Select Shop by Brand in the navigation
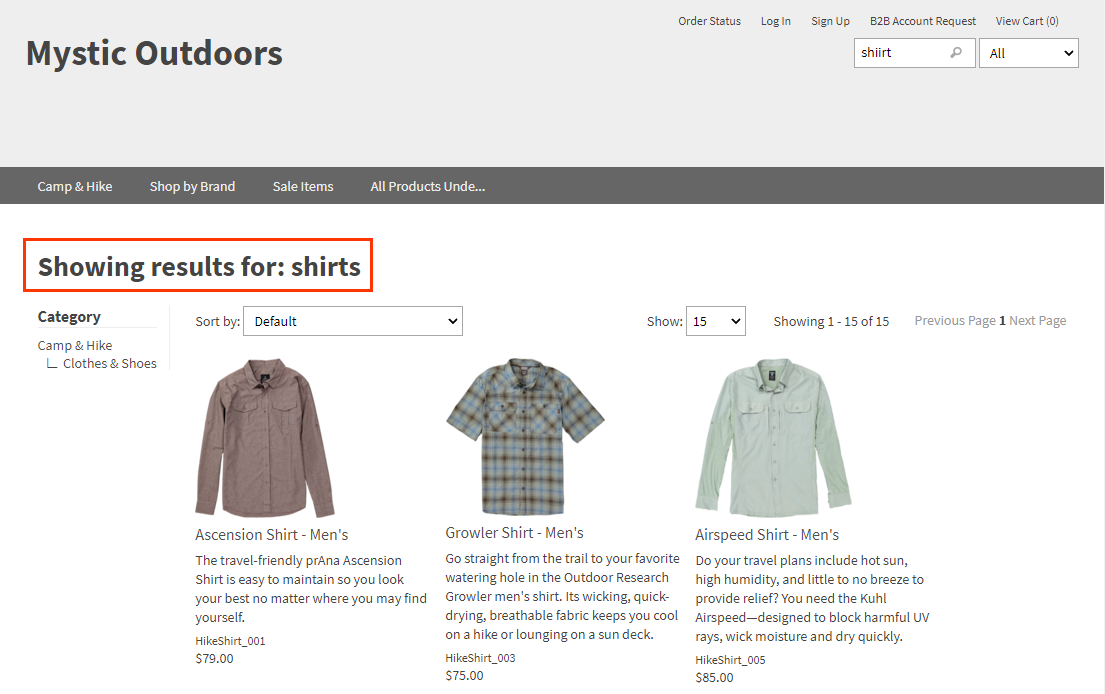The height and width of the screenshot is (694, 1105). tap(192, 186)
